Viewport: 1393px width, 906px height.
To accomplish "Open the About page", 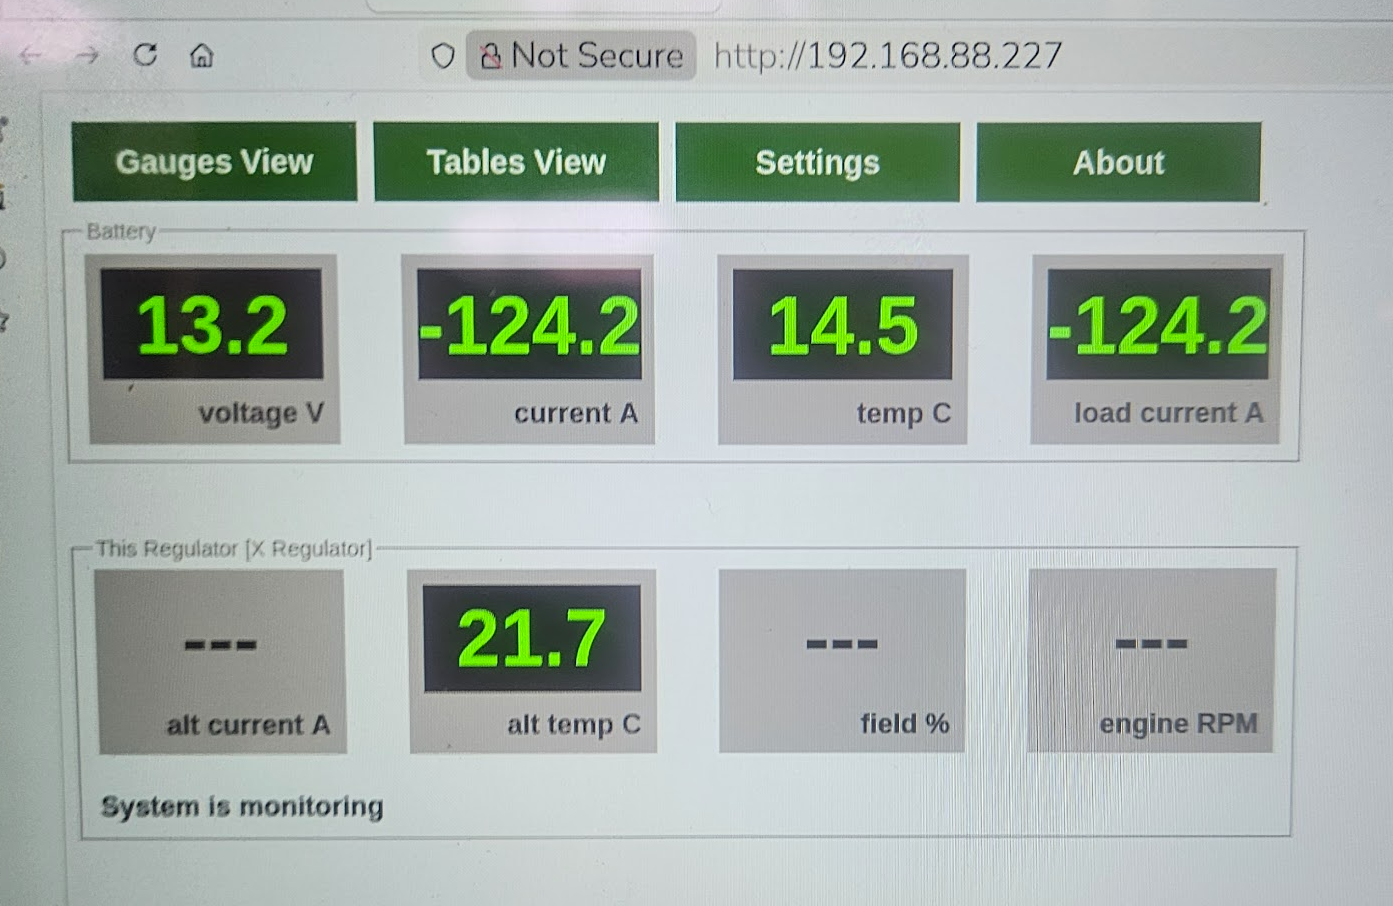I will 1118,162.
